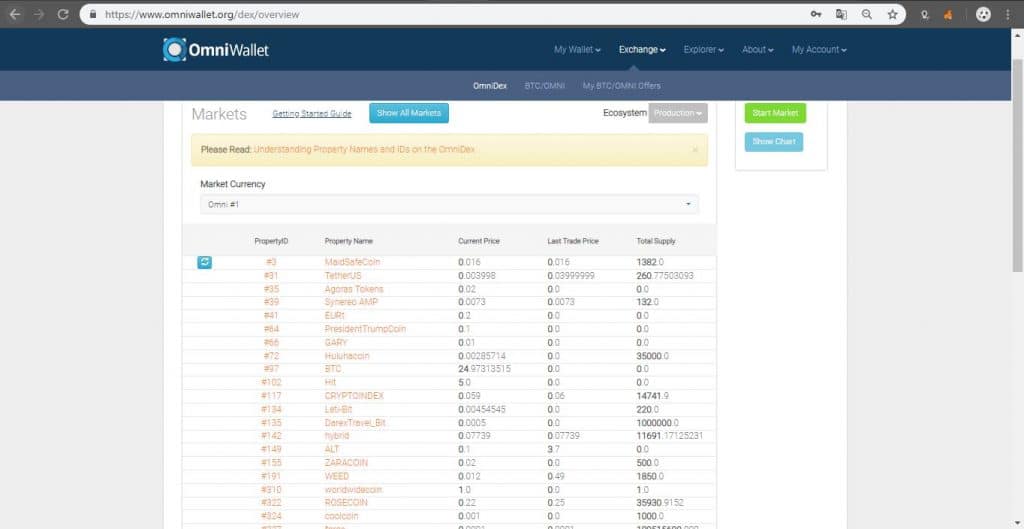Open Market Currency Omni #1 selector
This screenshot has width=1024, height=529.
click(449, 204)
